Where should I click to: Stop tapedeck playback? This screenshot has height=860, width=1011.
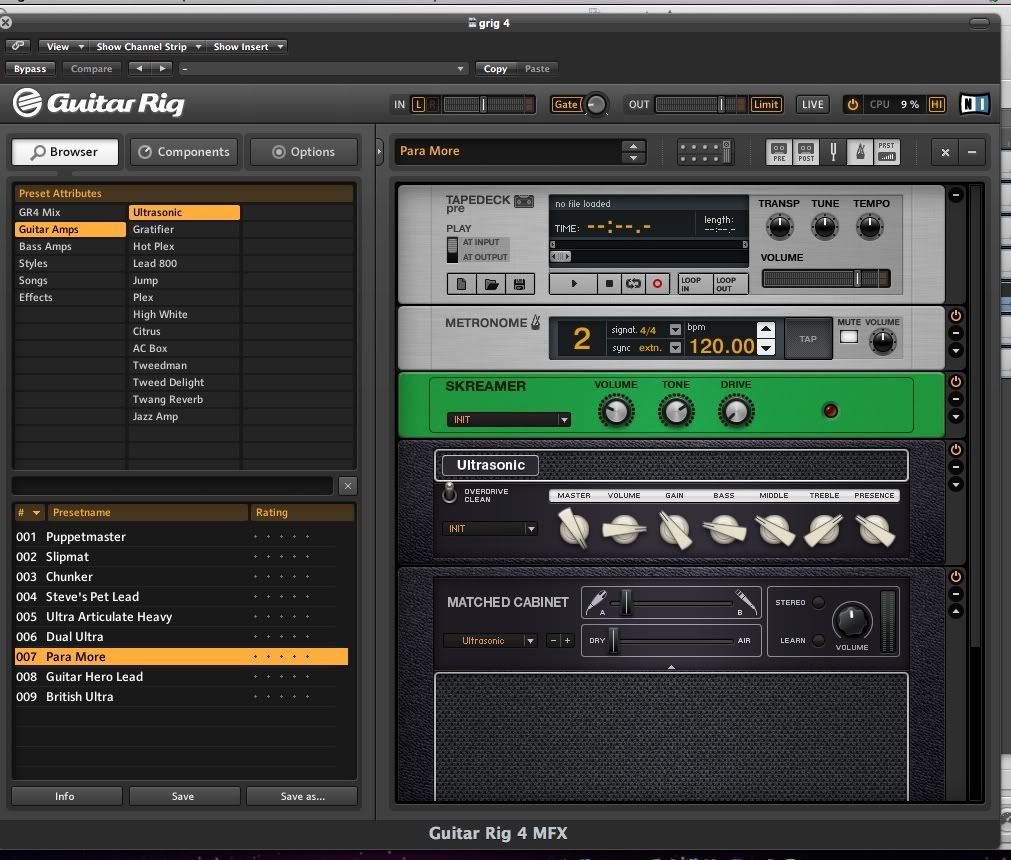(x=609, y=284)
